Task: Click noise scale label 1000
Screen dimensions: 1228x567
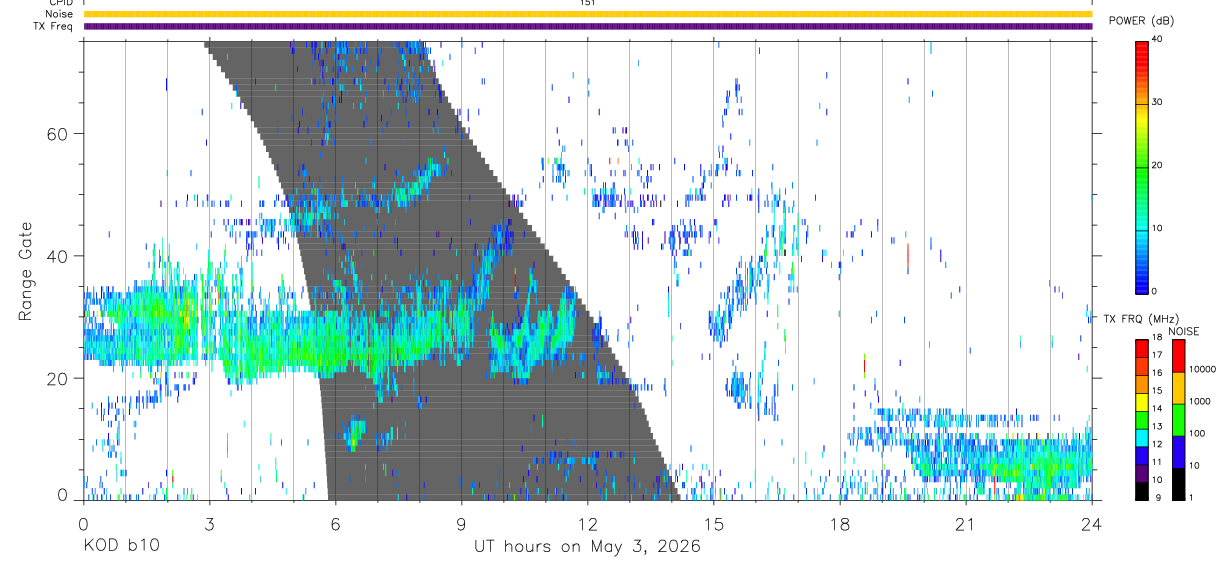Action: [x=1200, y=401]
